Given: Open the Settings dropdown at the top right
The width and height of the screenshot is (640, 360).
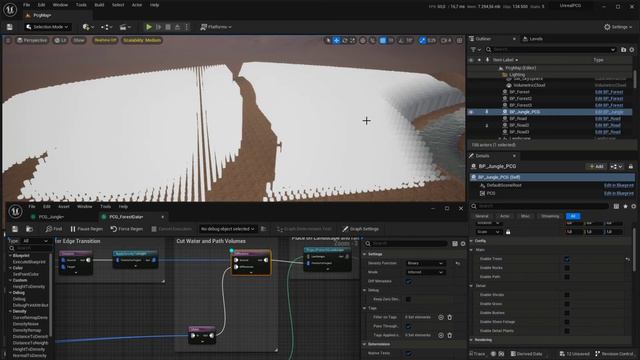Looking at the screenshot, I should click(618, 27).
